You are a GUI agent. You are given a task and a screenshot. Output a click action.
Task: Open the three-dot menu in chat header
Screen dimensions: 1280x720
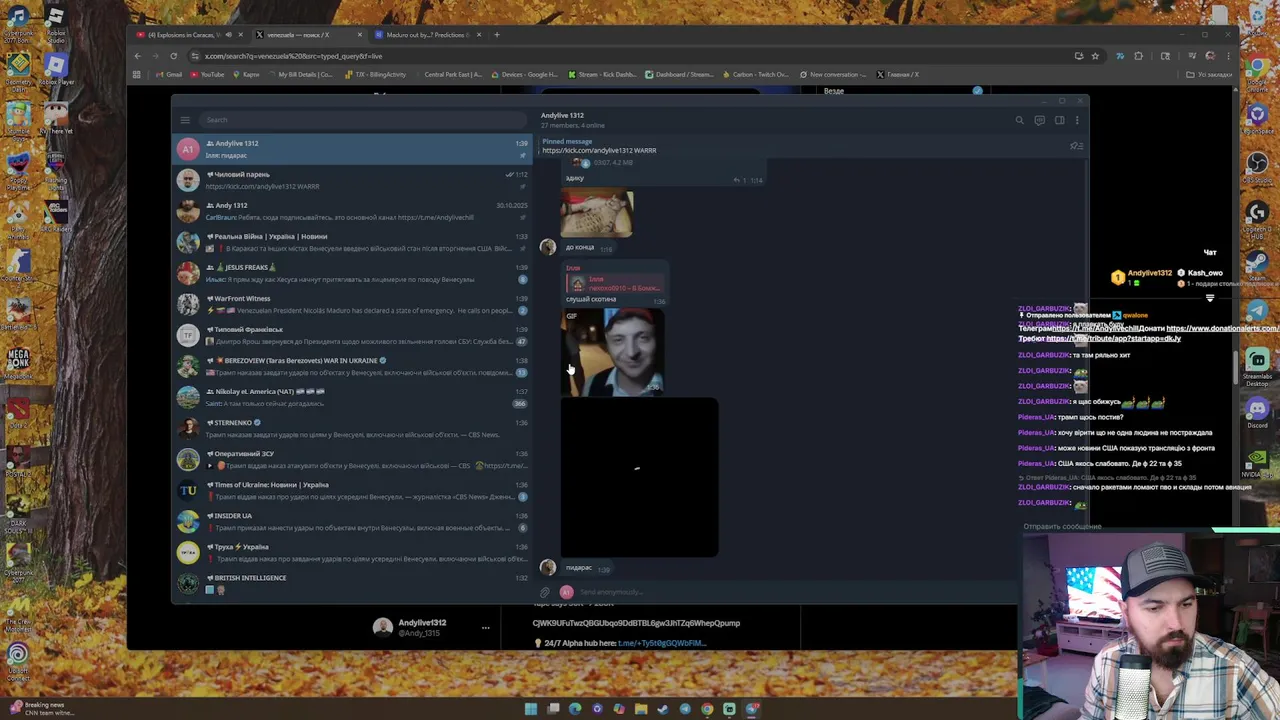pyautogui.click(x=1077, y=120)
